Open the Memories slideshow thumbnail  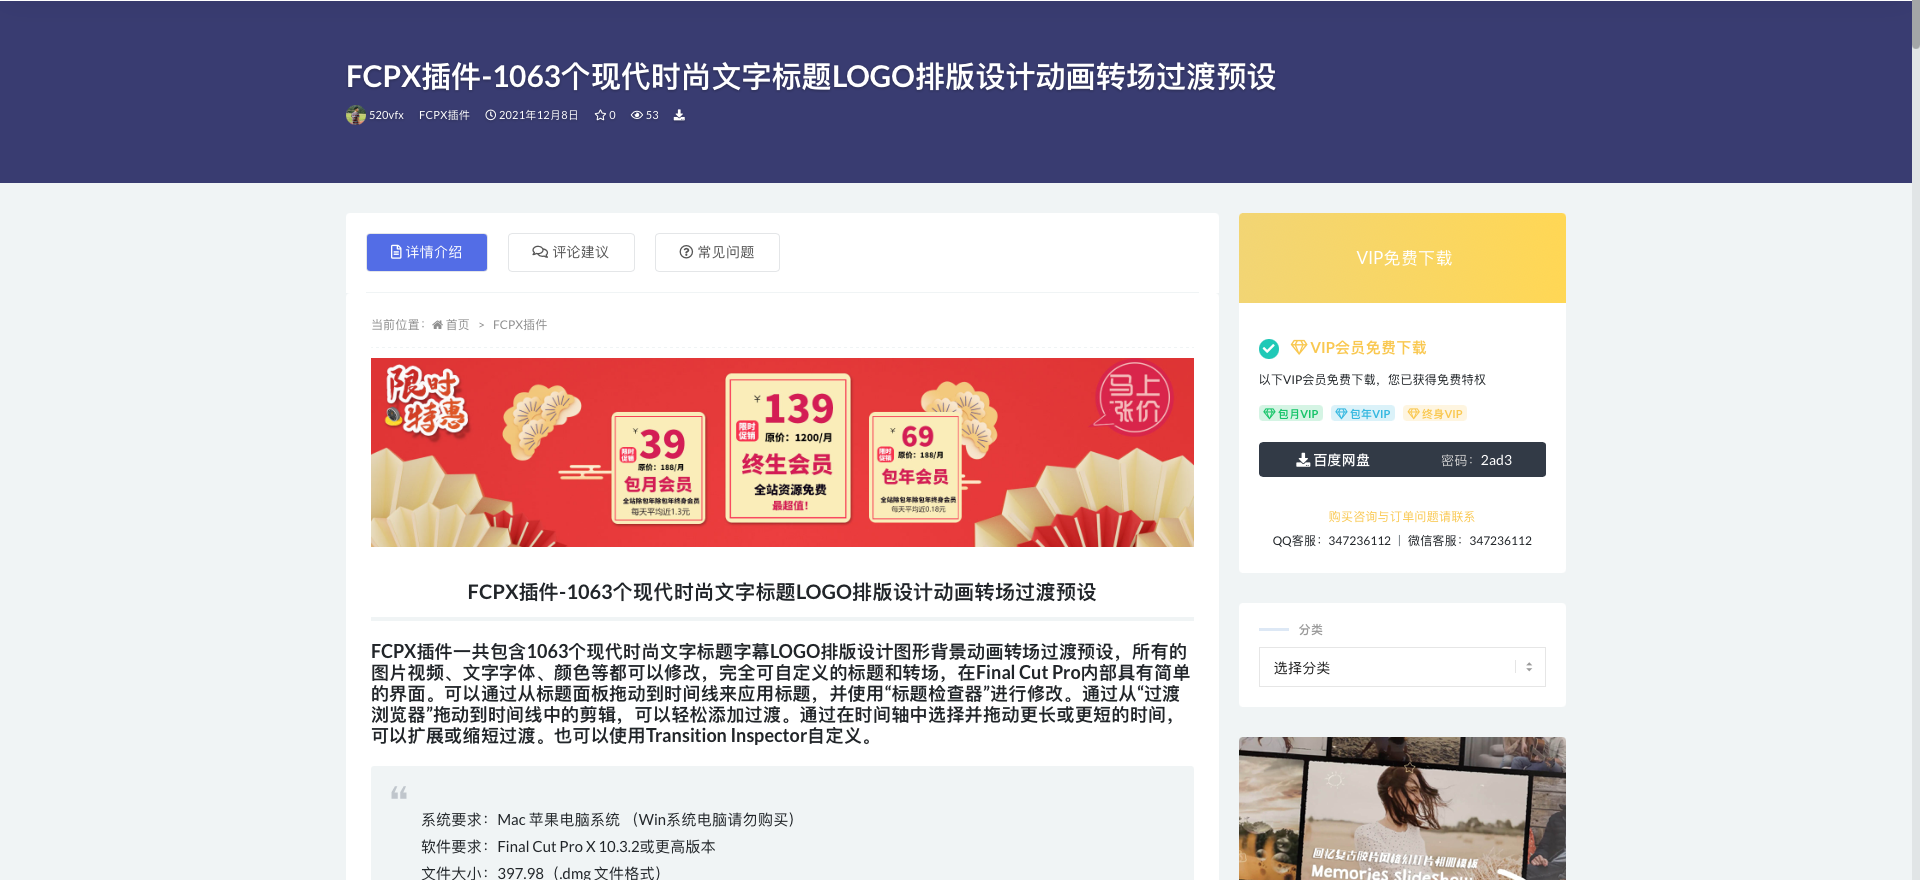[x=1402, y=808]
